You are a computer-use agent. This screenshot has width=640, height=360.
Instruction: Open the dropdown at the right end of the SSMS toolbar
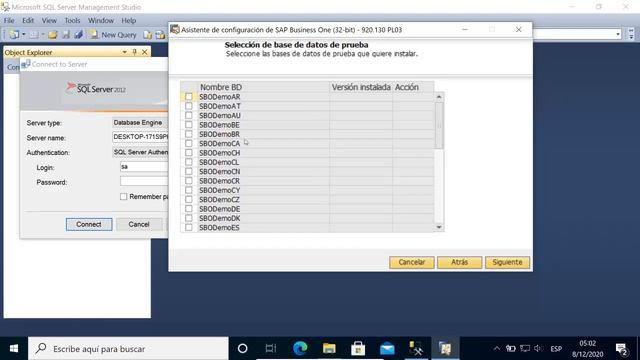[618, 34]
